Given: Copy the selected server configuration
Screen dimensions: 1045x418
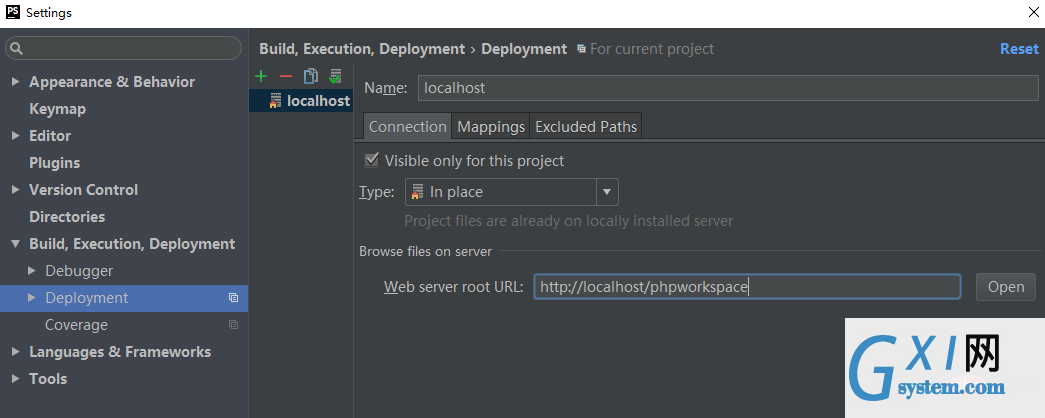Looking at the screenshot, I should pos(311,76).
